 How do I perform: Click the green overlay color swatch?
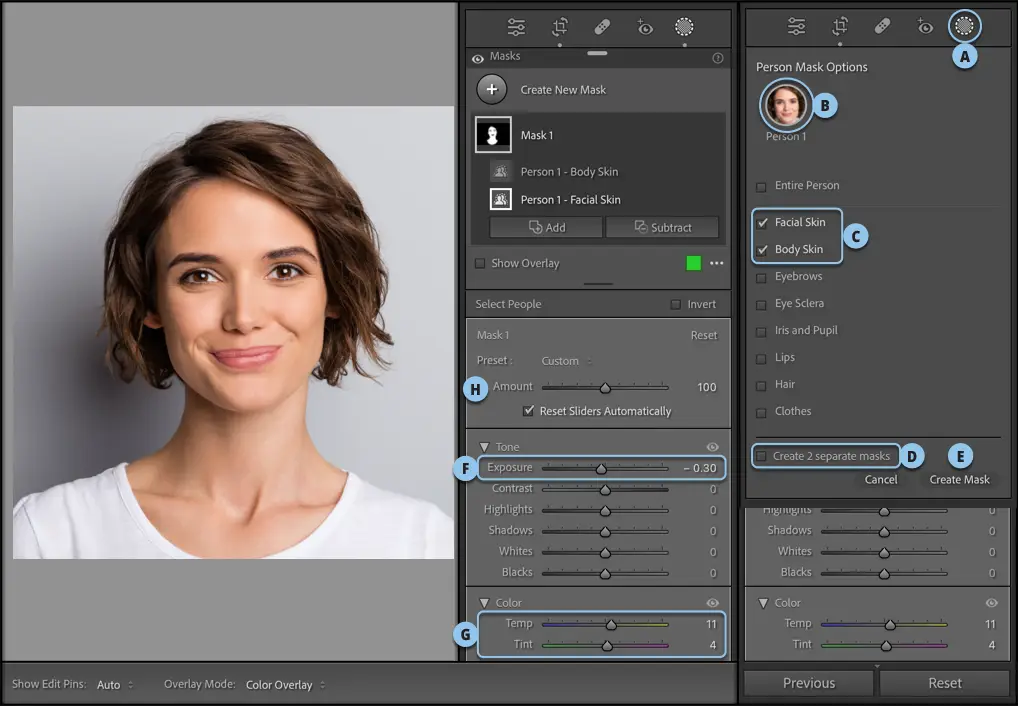693,263
